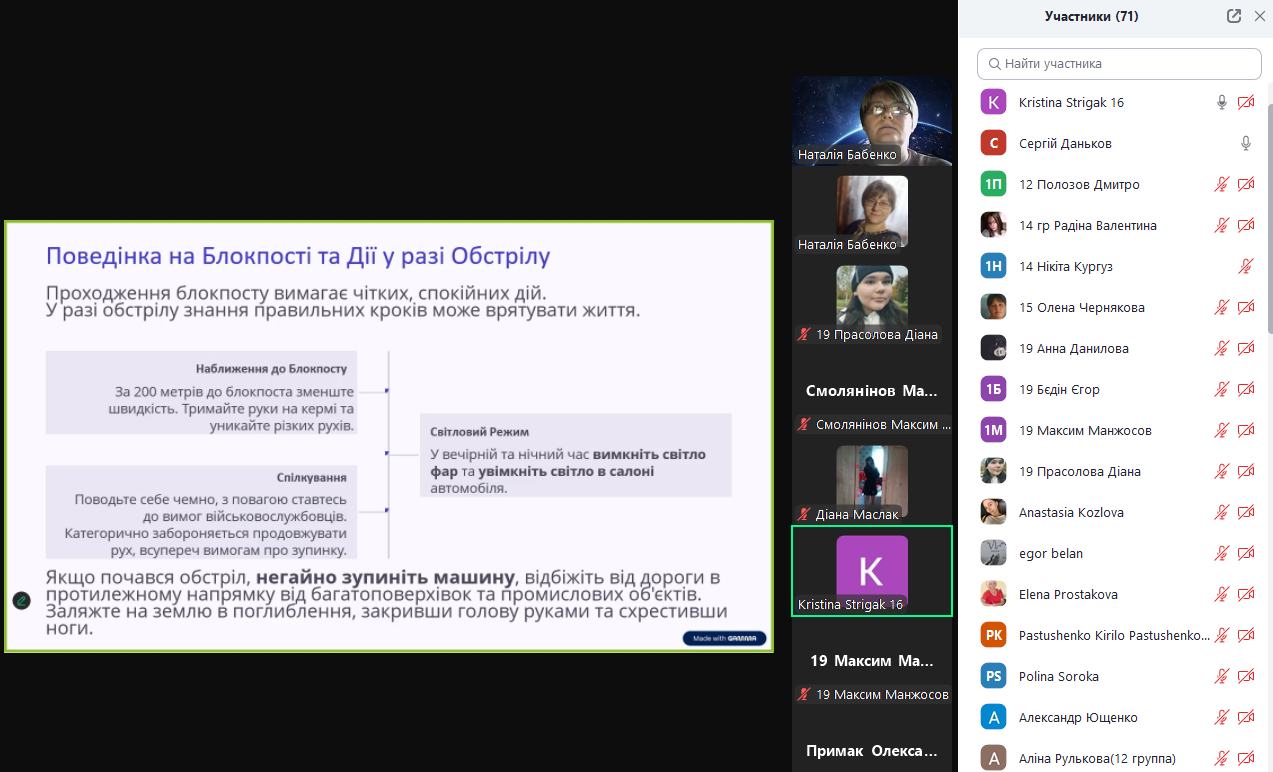Select participant Anastasia Kozlova in the list
Screen dimensions: 1273x772
[1071, 513]
